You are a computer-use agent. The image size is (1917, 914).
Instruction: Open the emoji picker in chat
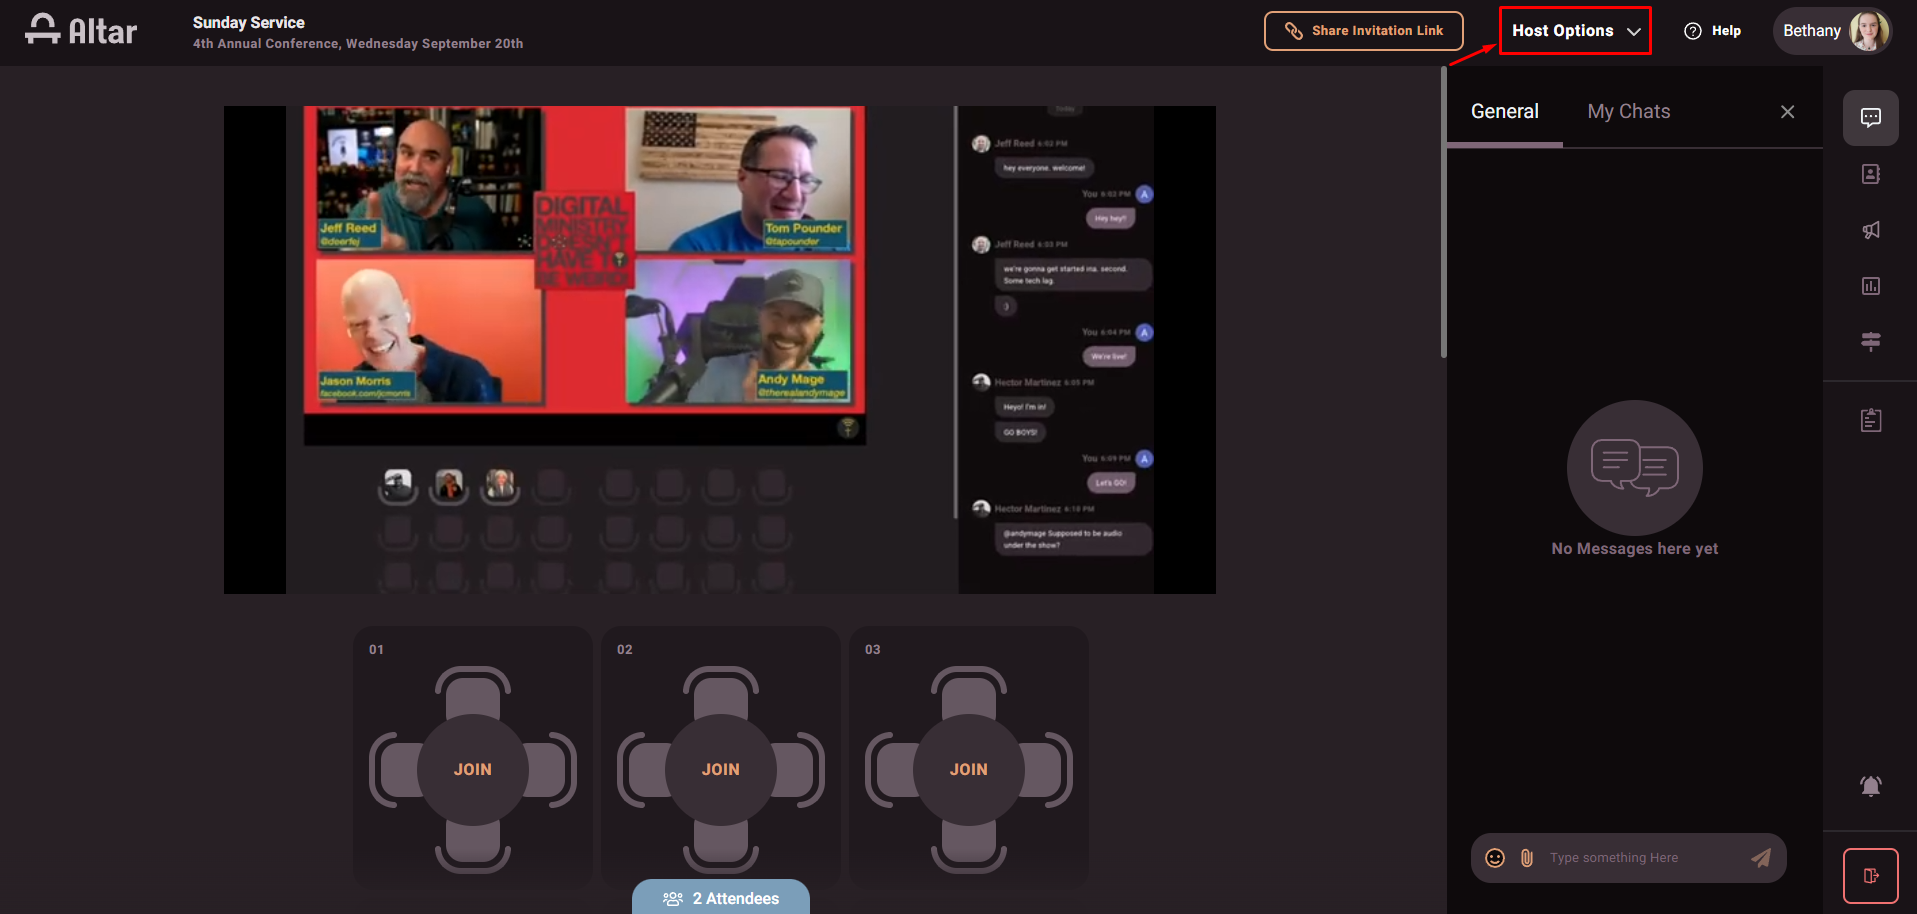[x=1495, y=858]
